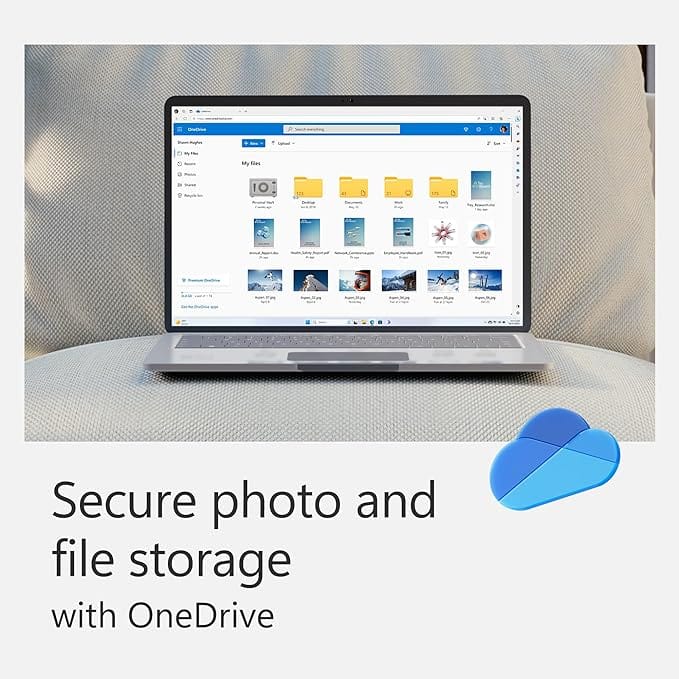Expand the Upload dropdown

(283, 143)
